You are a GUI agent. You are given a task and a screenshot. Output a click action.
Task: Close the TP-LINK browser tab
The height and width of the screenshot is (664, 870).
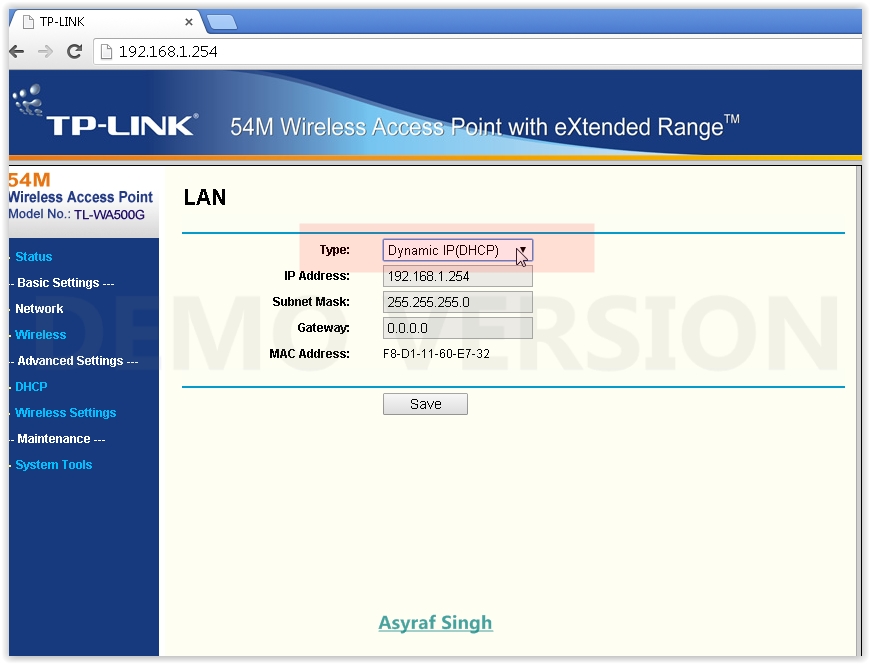[189, 22]
